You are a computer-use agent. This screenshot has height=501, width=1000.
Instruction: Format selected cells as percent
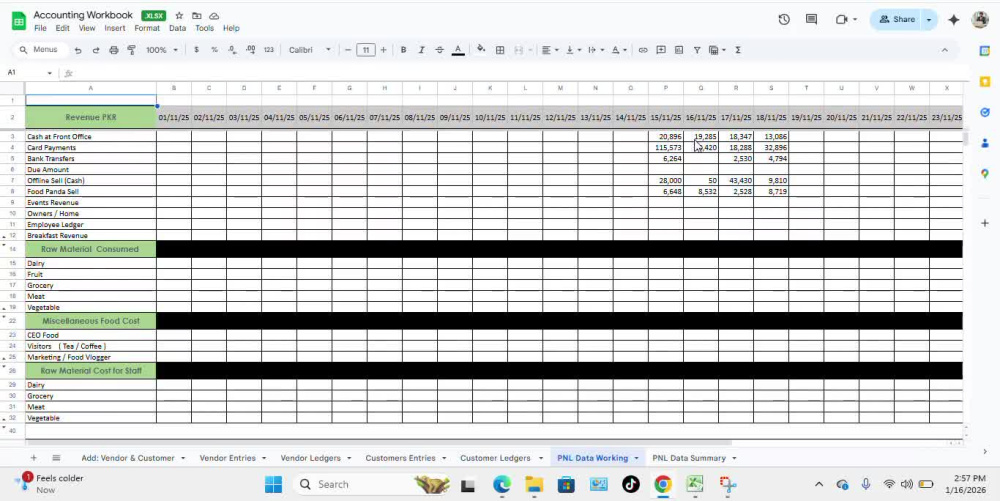click(x=214, y=50)
